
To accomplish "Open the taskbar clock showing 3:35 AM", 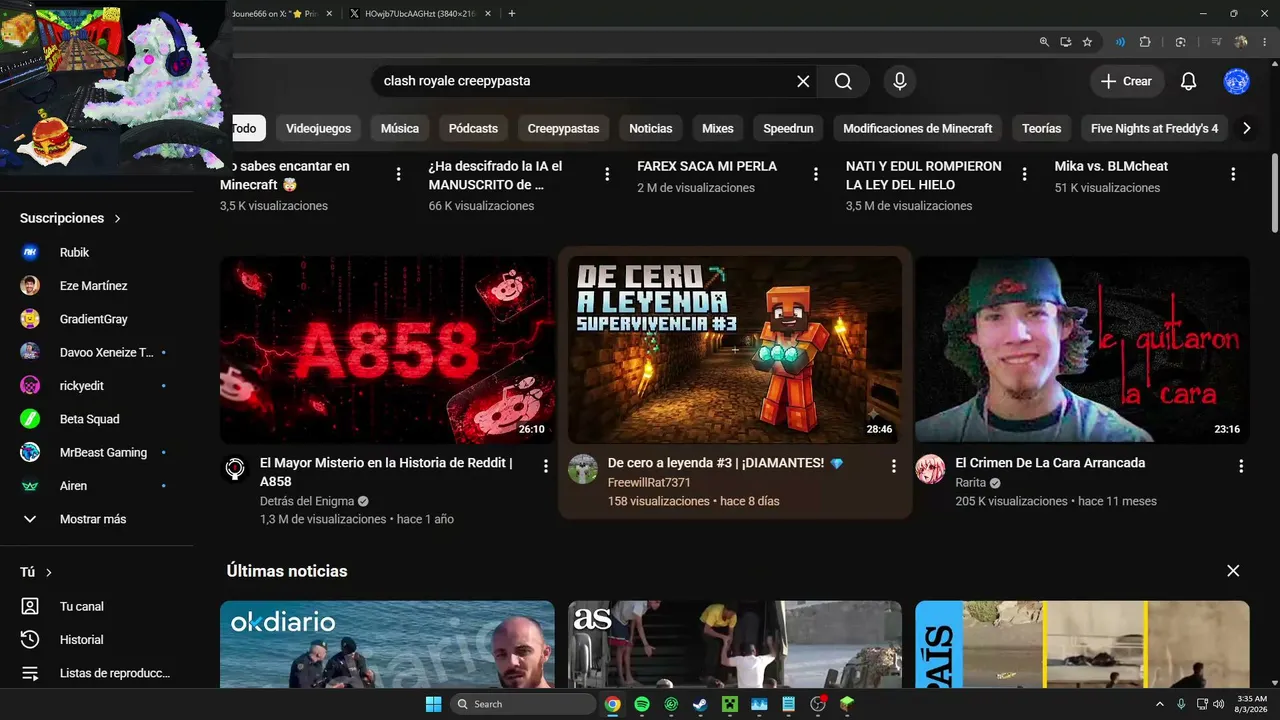I will [x=1252, y=704].
